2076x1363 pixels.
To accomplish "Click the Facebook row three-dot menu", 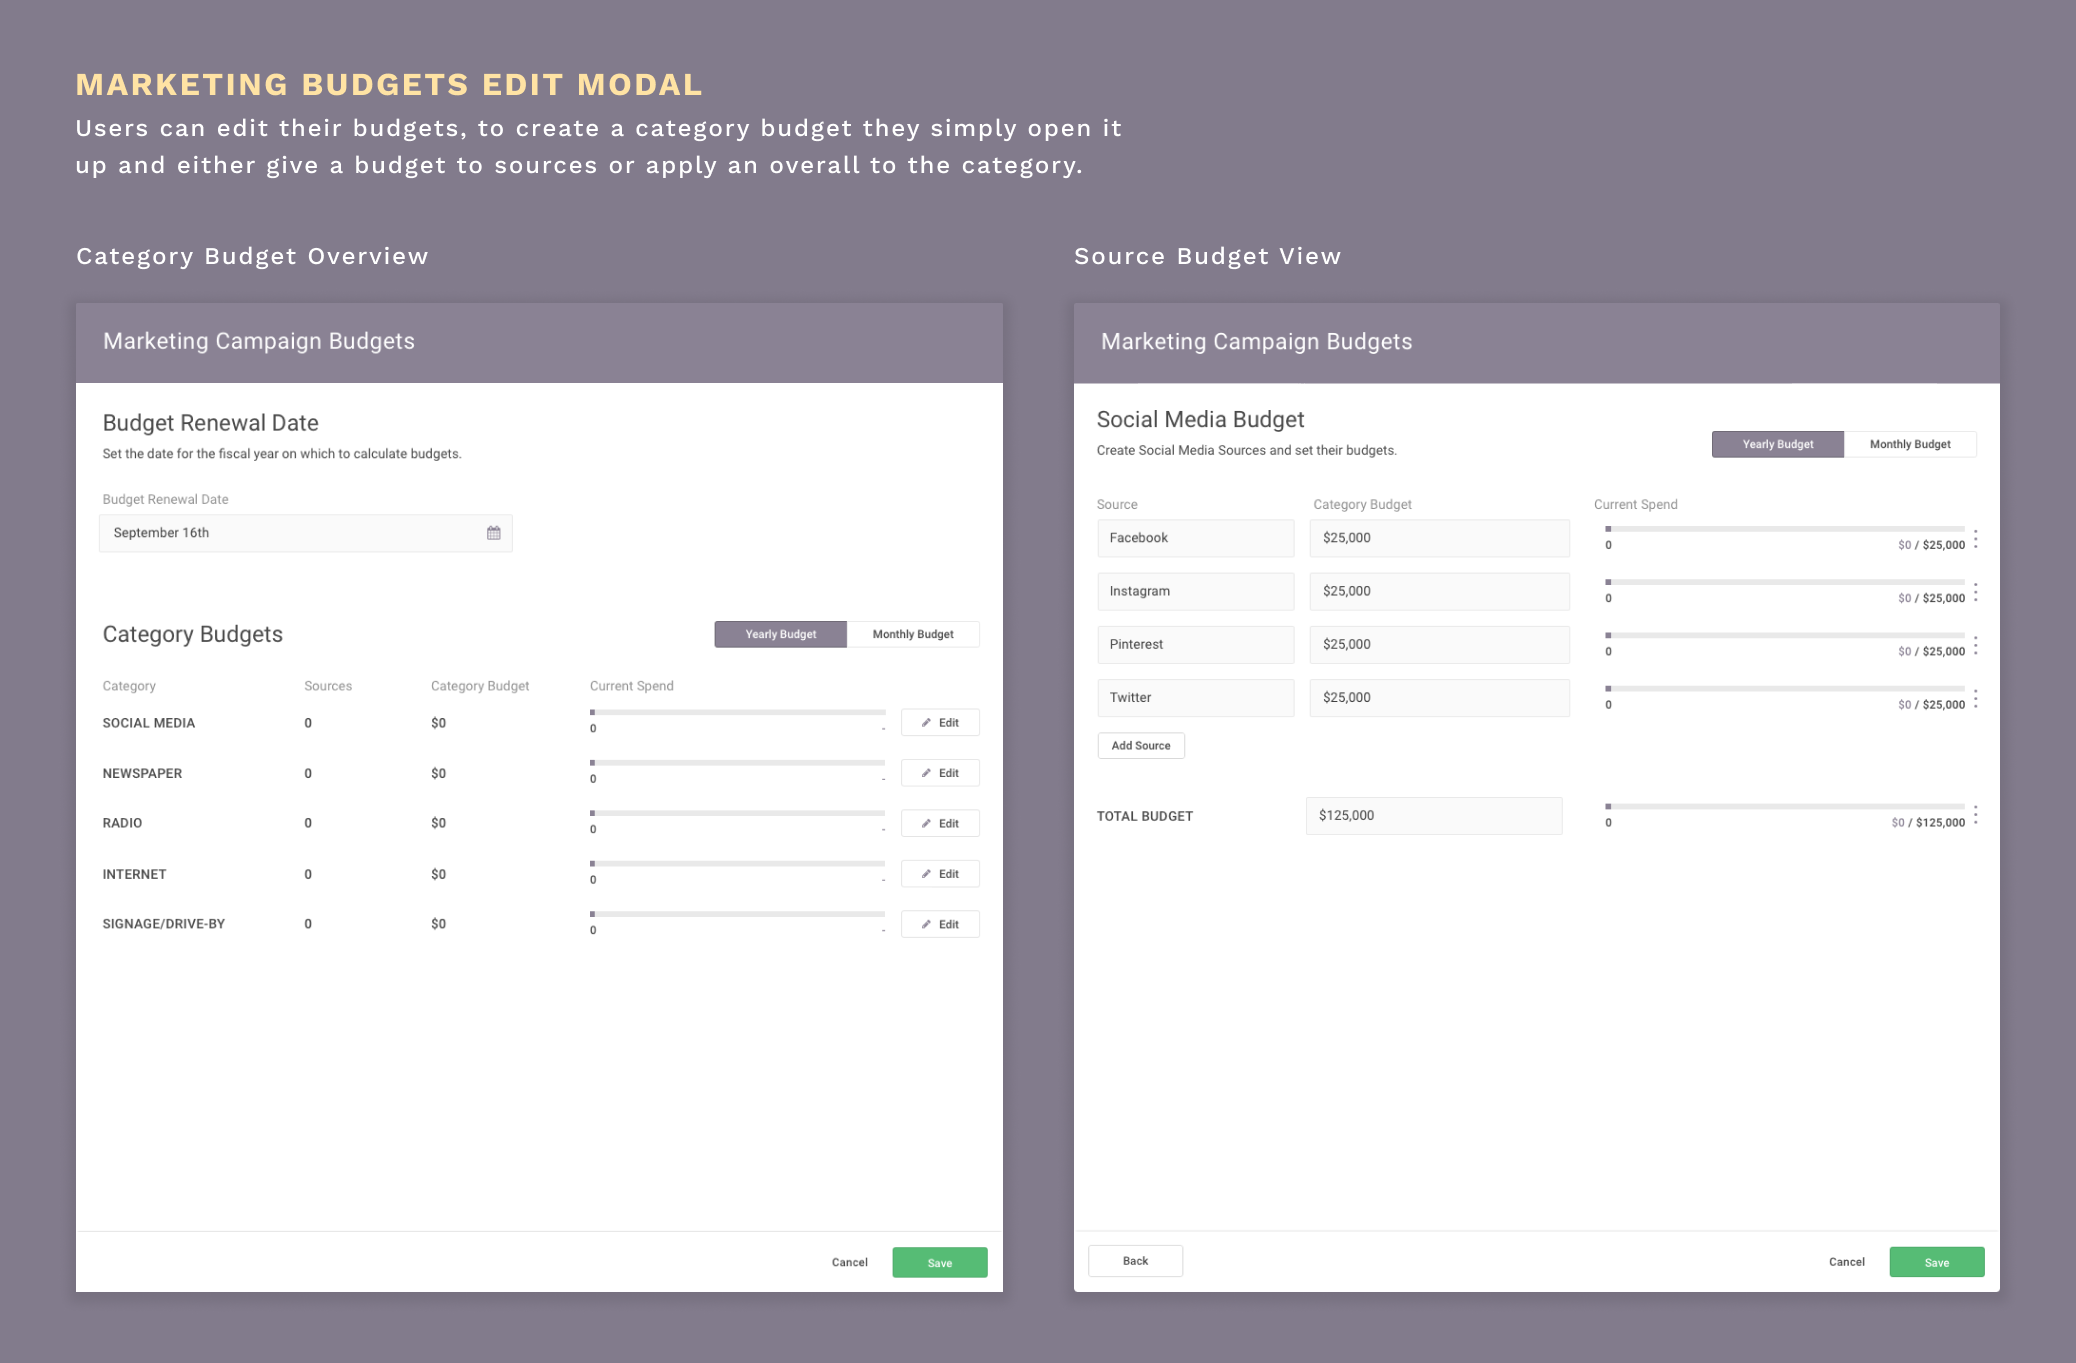I will [1975, 539].
